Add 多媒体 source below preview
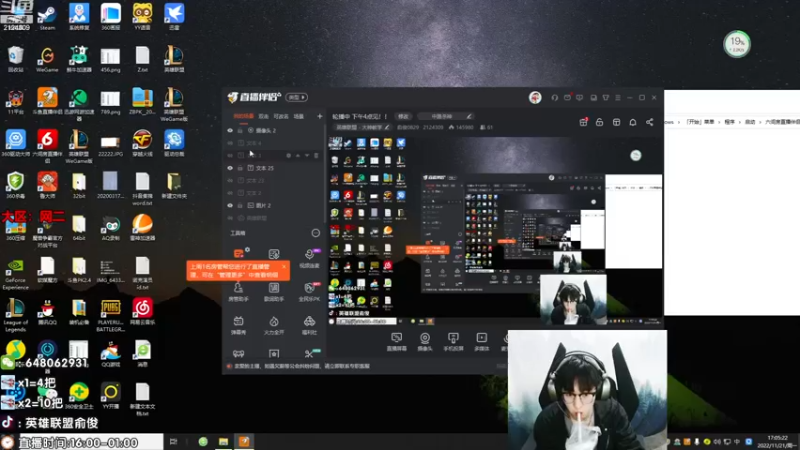 pyautogui.click(x=482, y=341)
